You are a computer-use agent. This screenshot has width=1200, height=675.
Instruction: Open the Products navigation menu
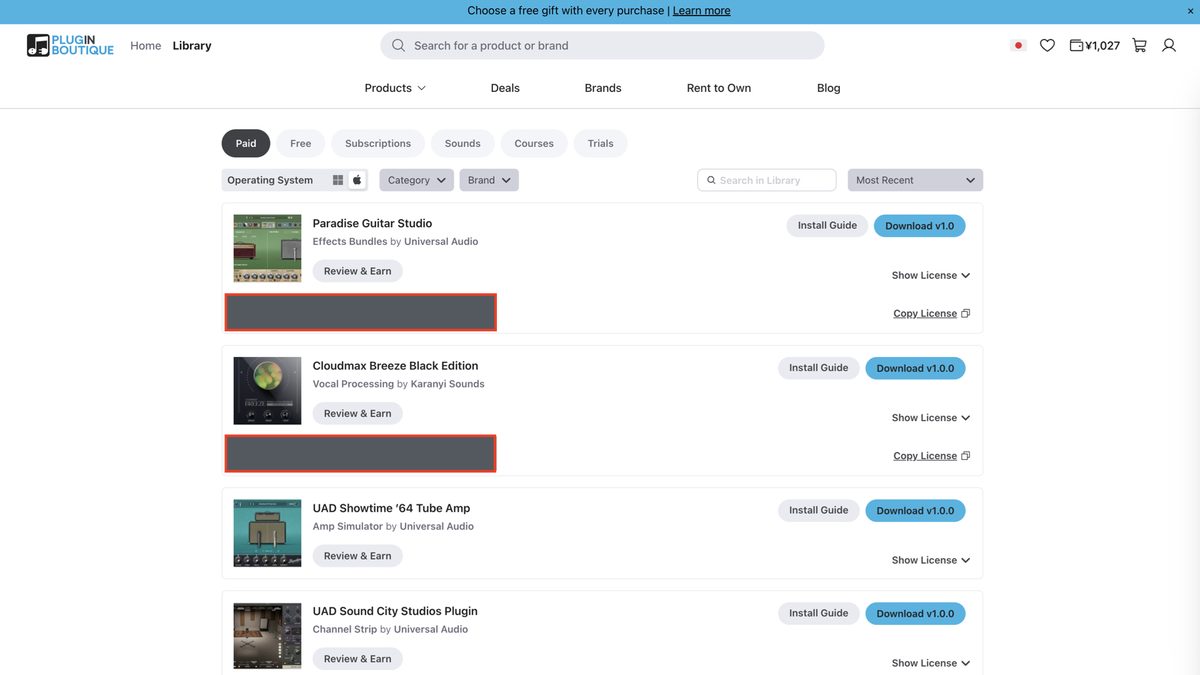click(x=395, y=88)
